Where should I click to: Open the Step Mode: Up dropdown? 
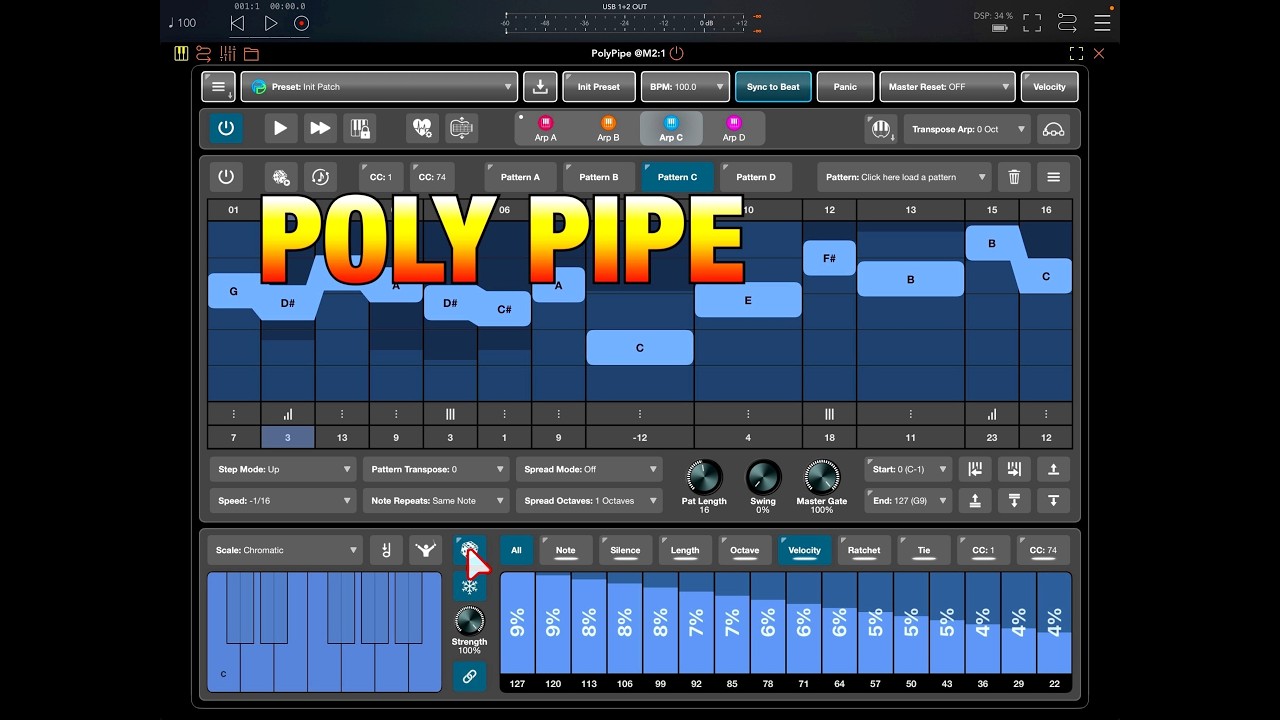pos(283,469)
